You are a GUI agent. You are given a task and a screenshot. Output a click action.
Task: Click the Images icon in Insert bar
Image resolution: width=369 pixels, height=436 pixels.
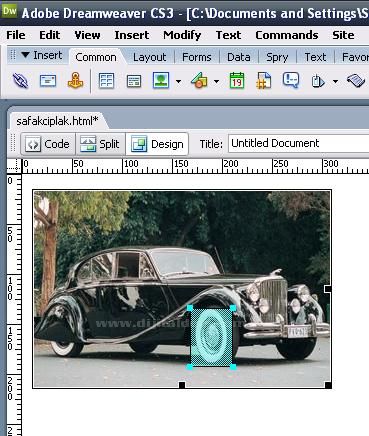161,80
